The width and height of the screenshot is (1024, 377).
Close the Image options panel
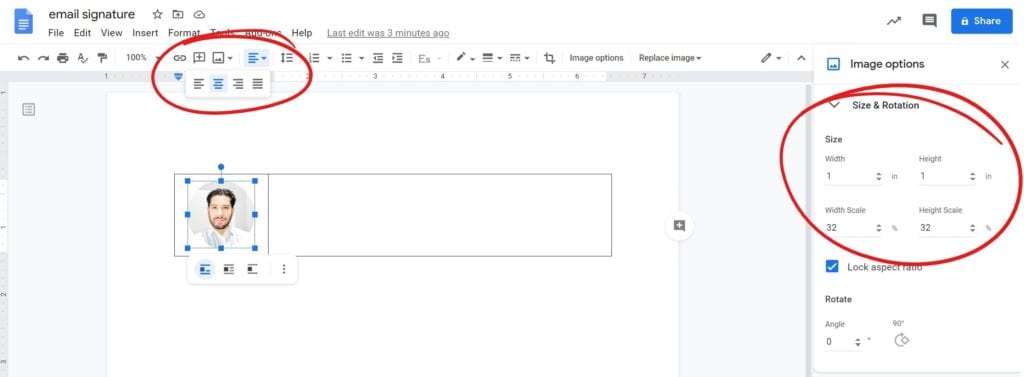[x=1004, y=64]
